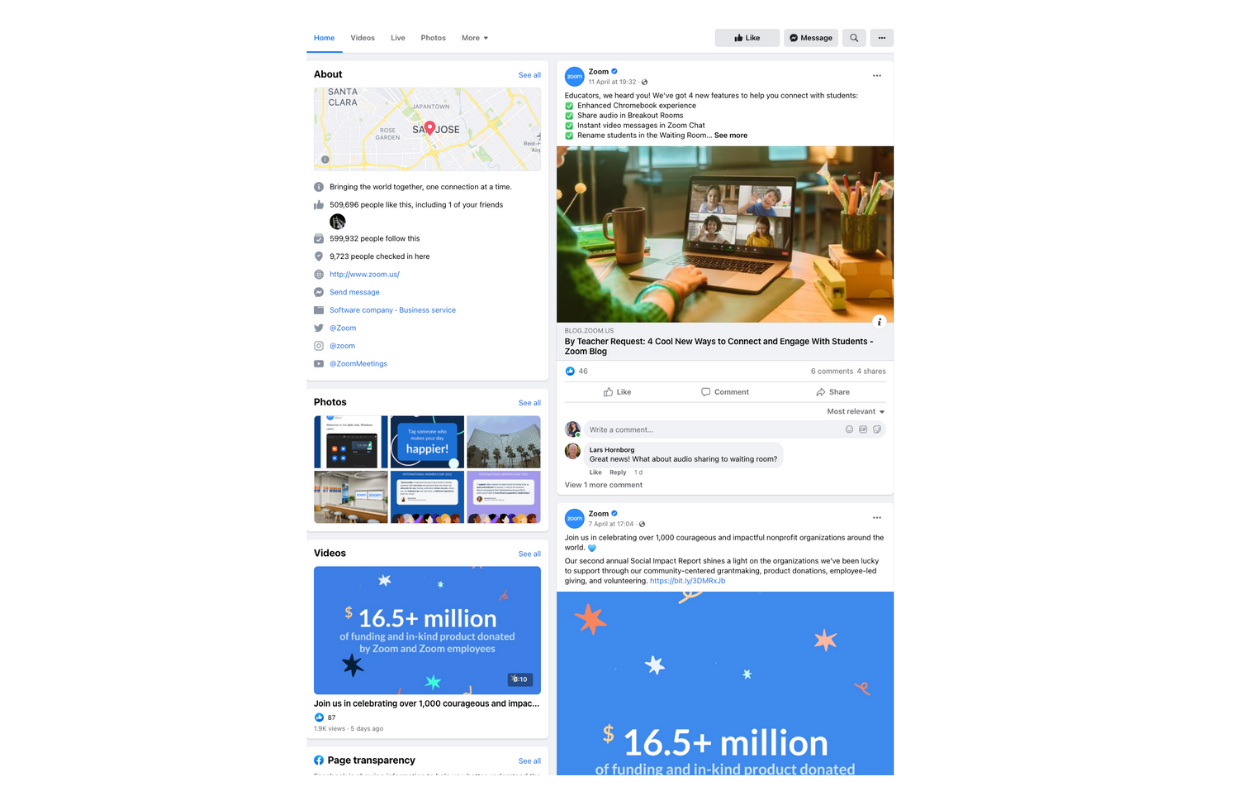Click your profile avatar beside comment box
The width and height of the screenshot is (1260, 800).
click(x=573, y=430)
